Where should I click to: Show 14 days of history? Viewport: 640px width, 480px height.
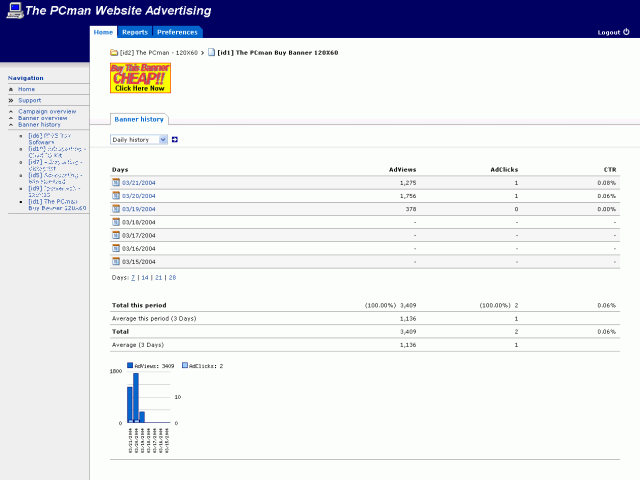145,278
